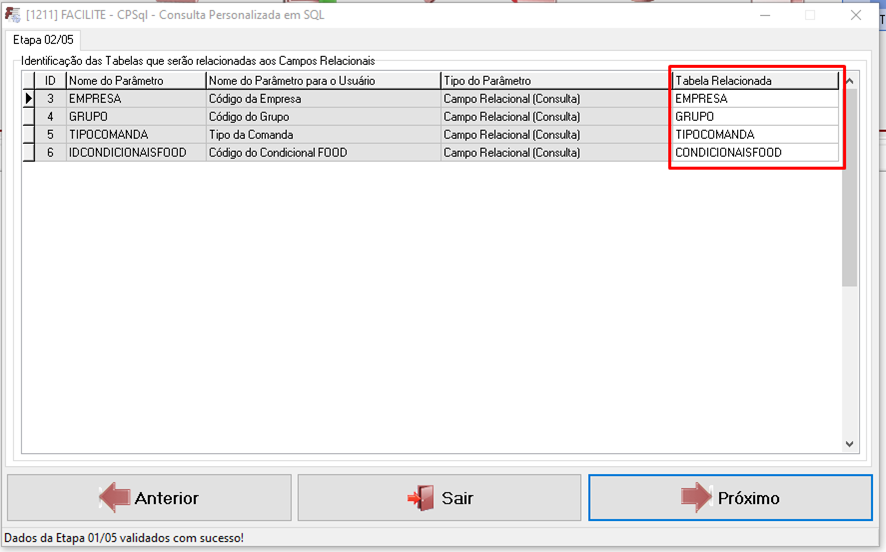Select the Etapa 02/05 tab
886x552 pixels.
(x=41, y=40)
